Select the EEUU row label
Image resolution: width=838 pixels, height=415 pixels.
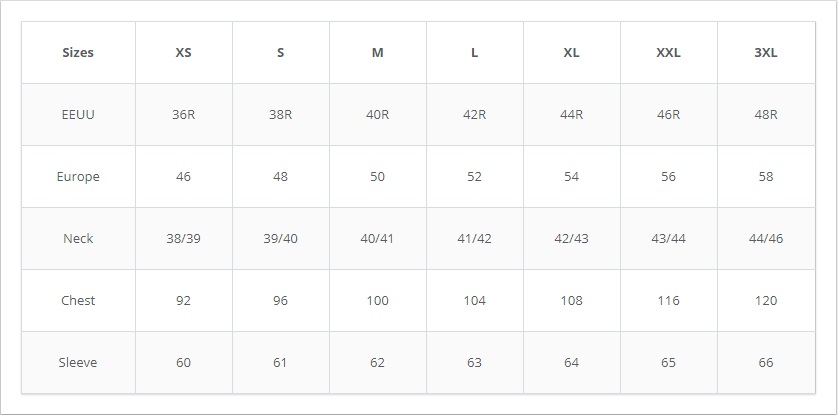coord(78,114)
